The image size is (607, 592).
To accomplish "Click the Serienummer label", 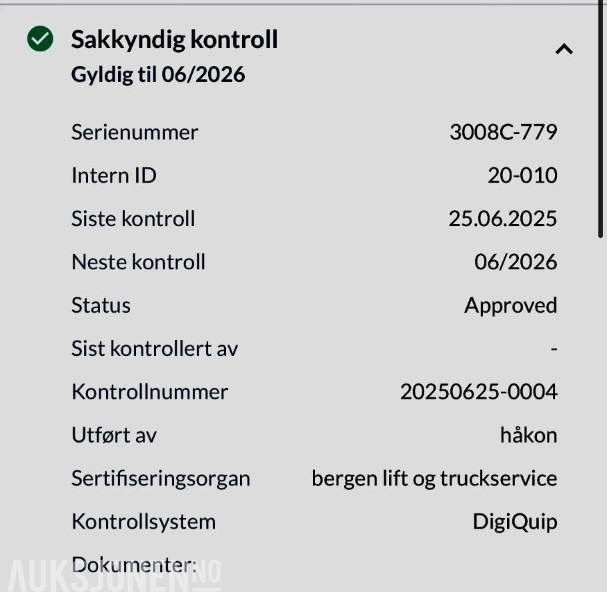I will click(x=135, y=132).
